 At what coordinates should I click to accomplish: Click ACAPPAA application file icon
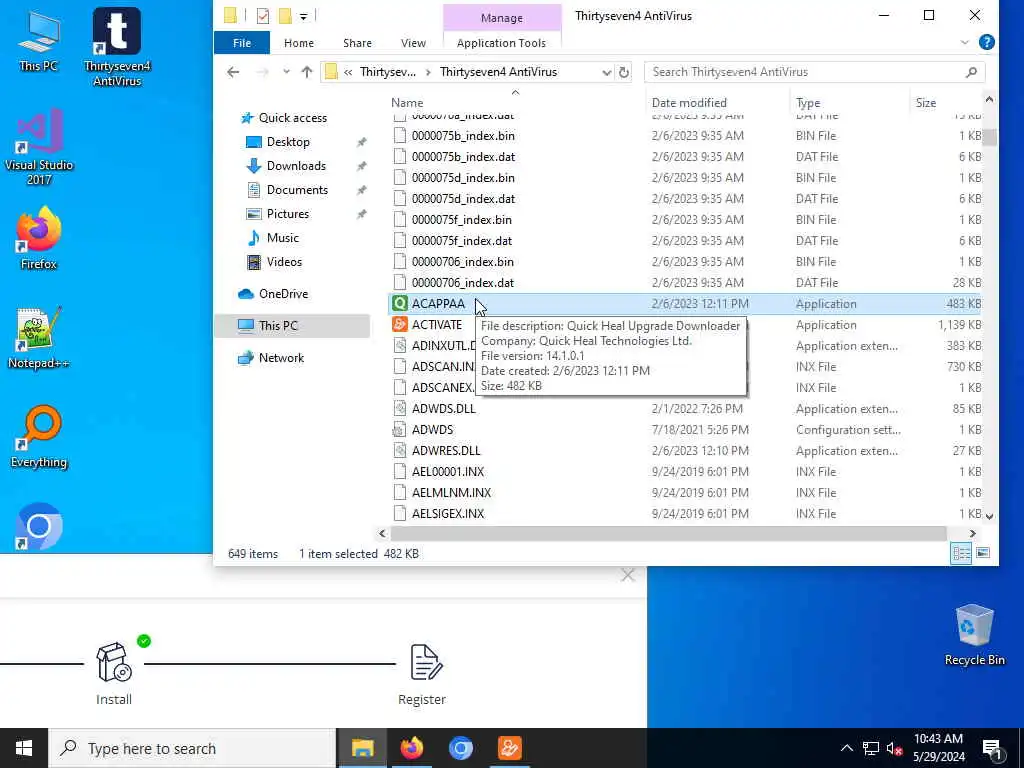click(400, 304)
